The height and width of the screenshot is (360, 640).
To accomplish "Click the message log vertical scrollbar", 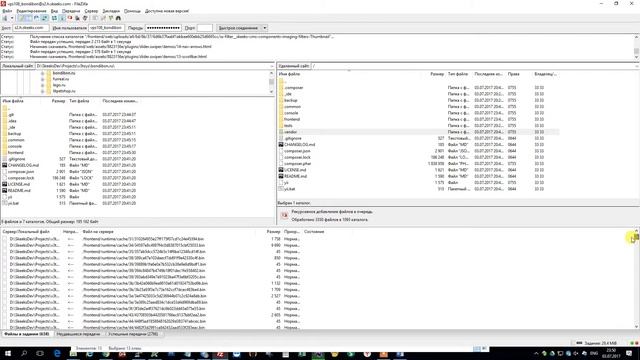I will pyautogui.click(x=636, y=47).
